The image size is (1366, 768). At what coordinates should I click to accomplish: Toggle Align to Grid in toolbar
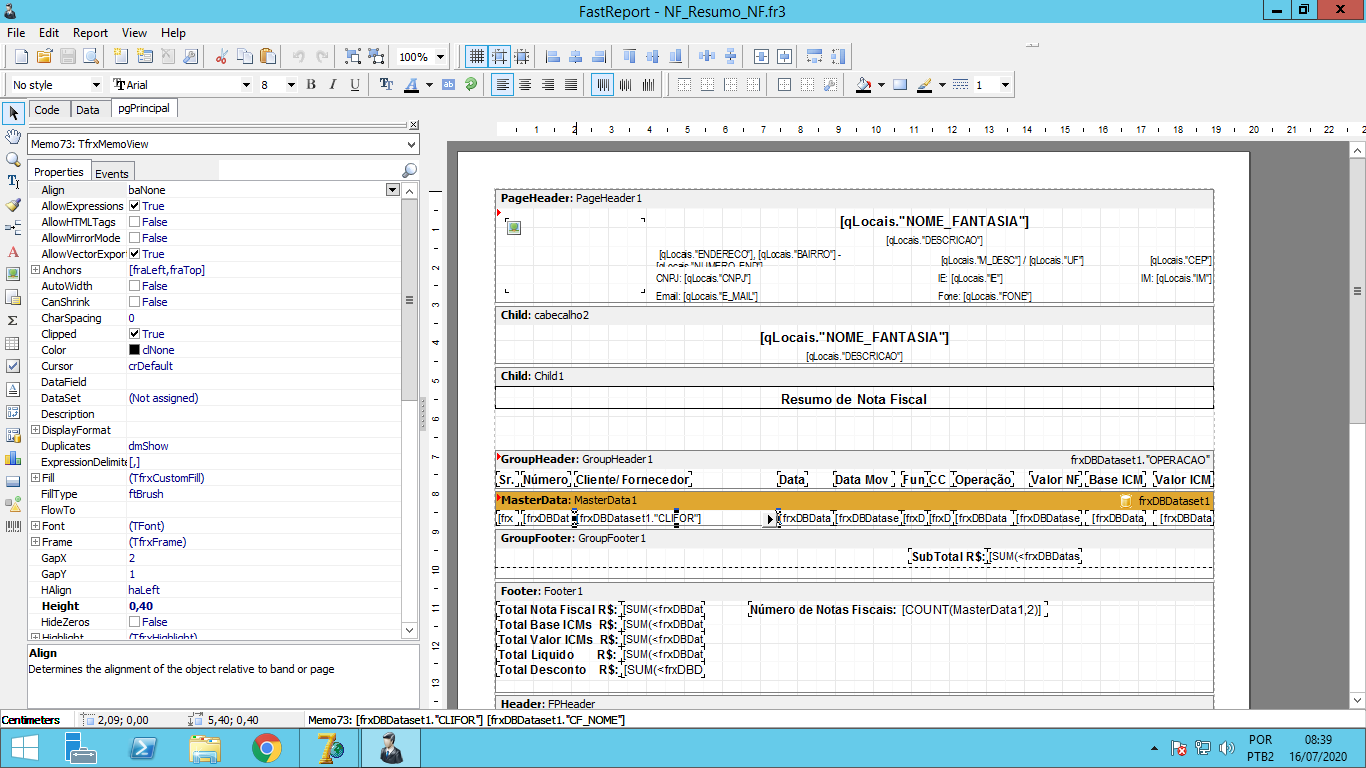(500, 57)
